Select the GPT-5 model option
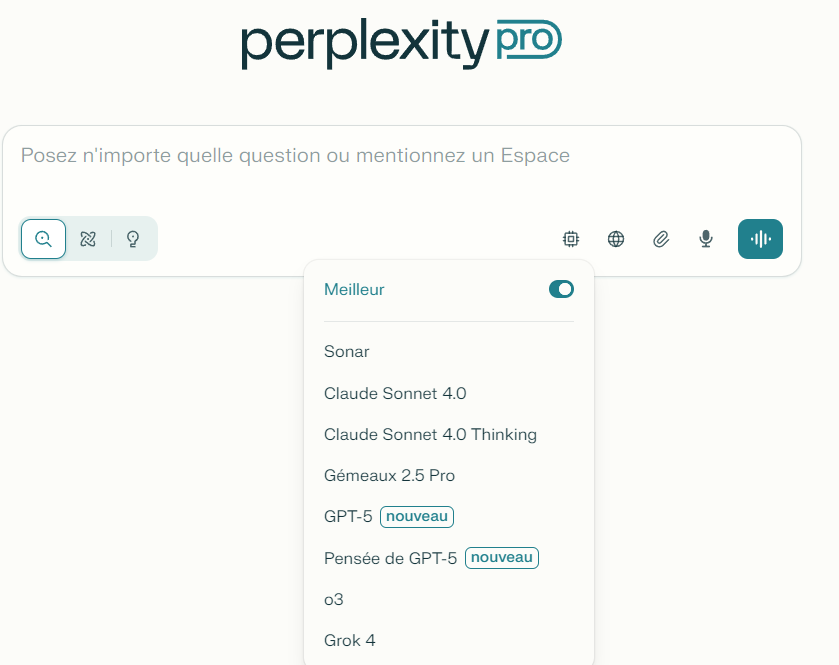This screenshot has width=839, height=665. [x=348, y=517]
